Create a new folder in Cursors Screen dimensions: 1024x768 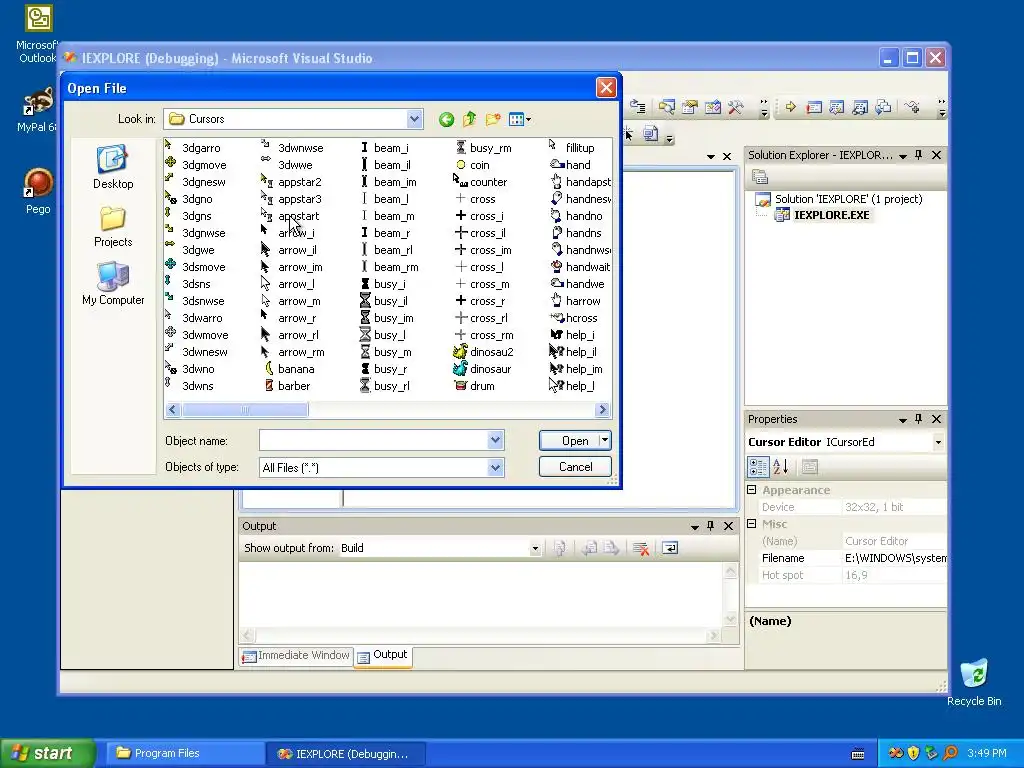click(x=492, y=120)
